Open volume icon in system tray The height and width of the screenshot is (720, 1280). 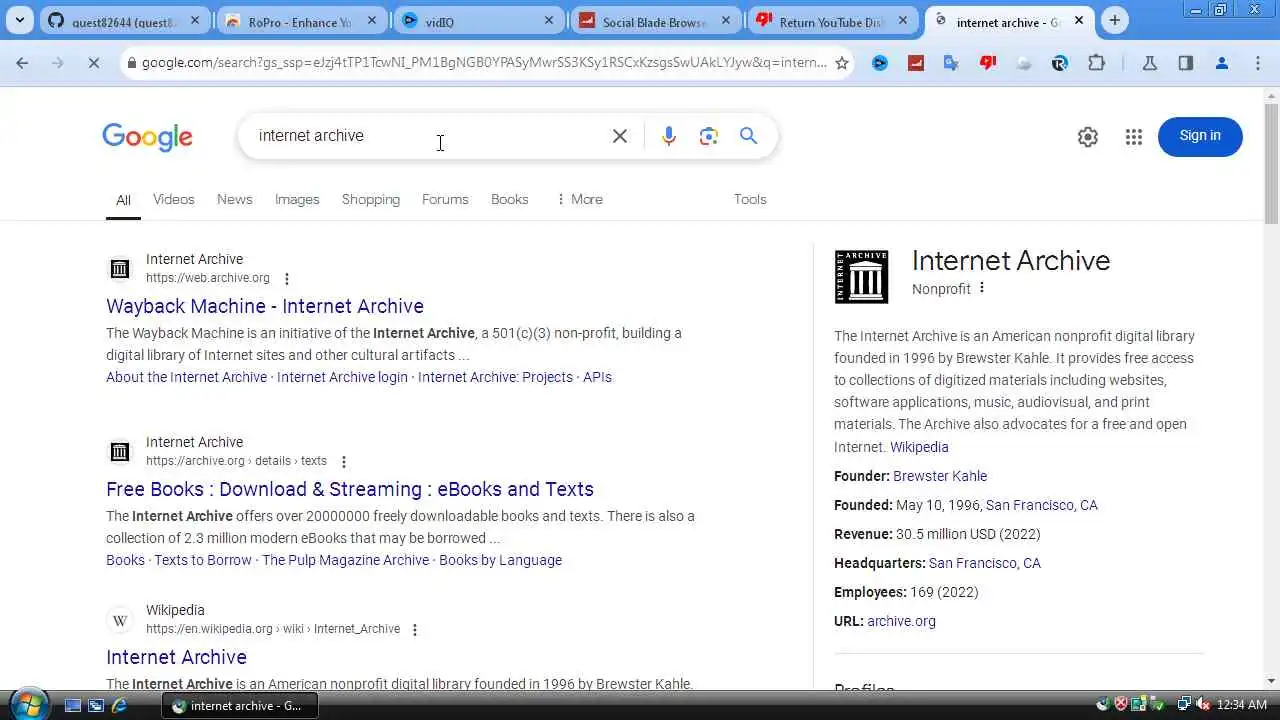click(1202, 705)
